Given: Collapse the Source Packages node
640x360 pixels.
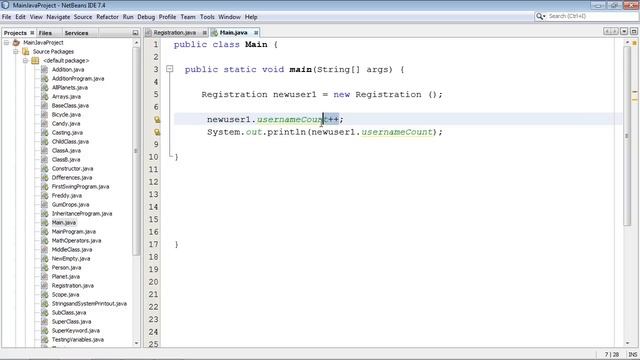Looking at the screenshot, I should coord(16,51).
